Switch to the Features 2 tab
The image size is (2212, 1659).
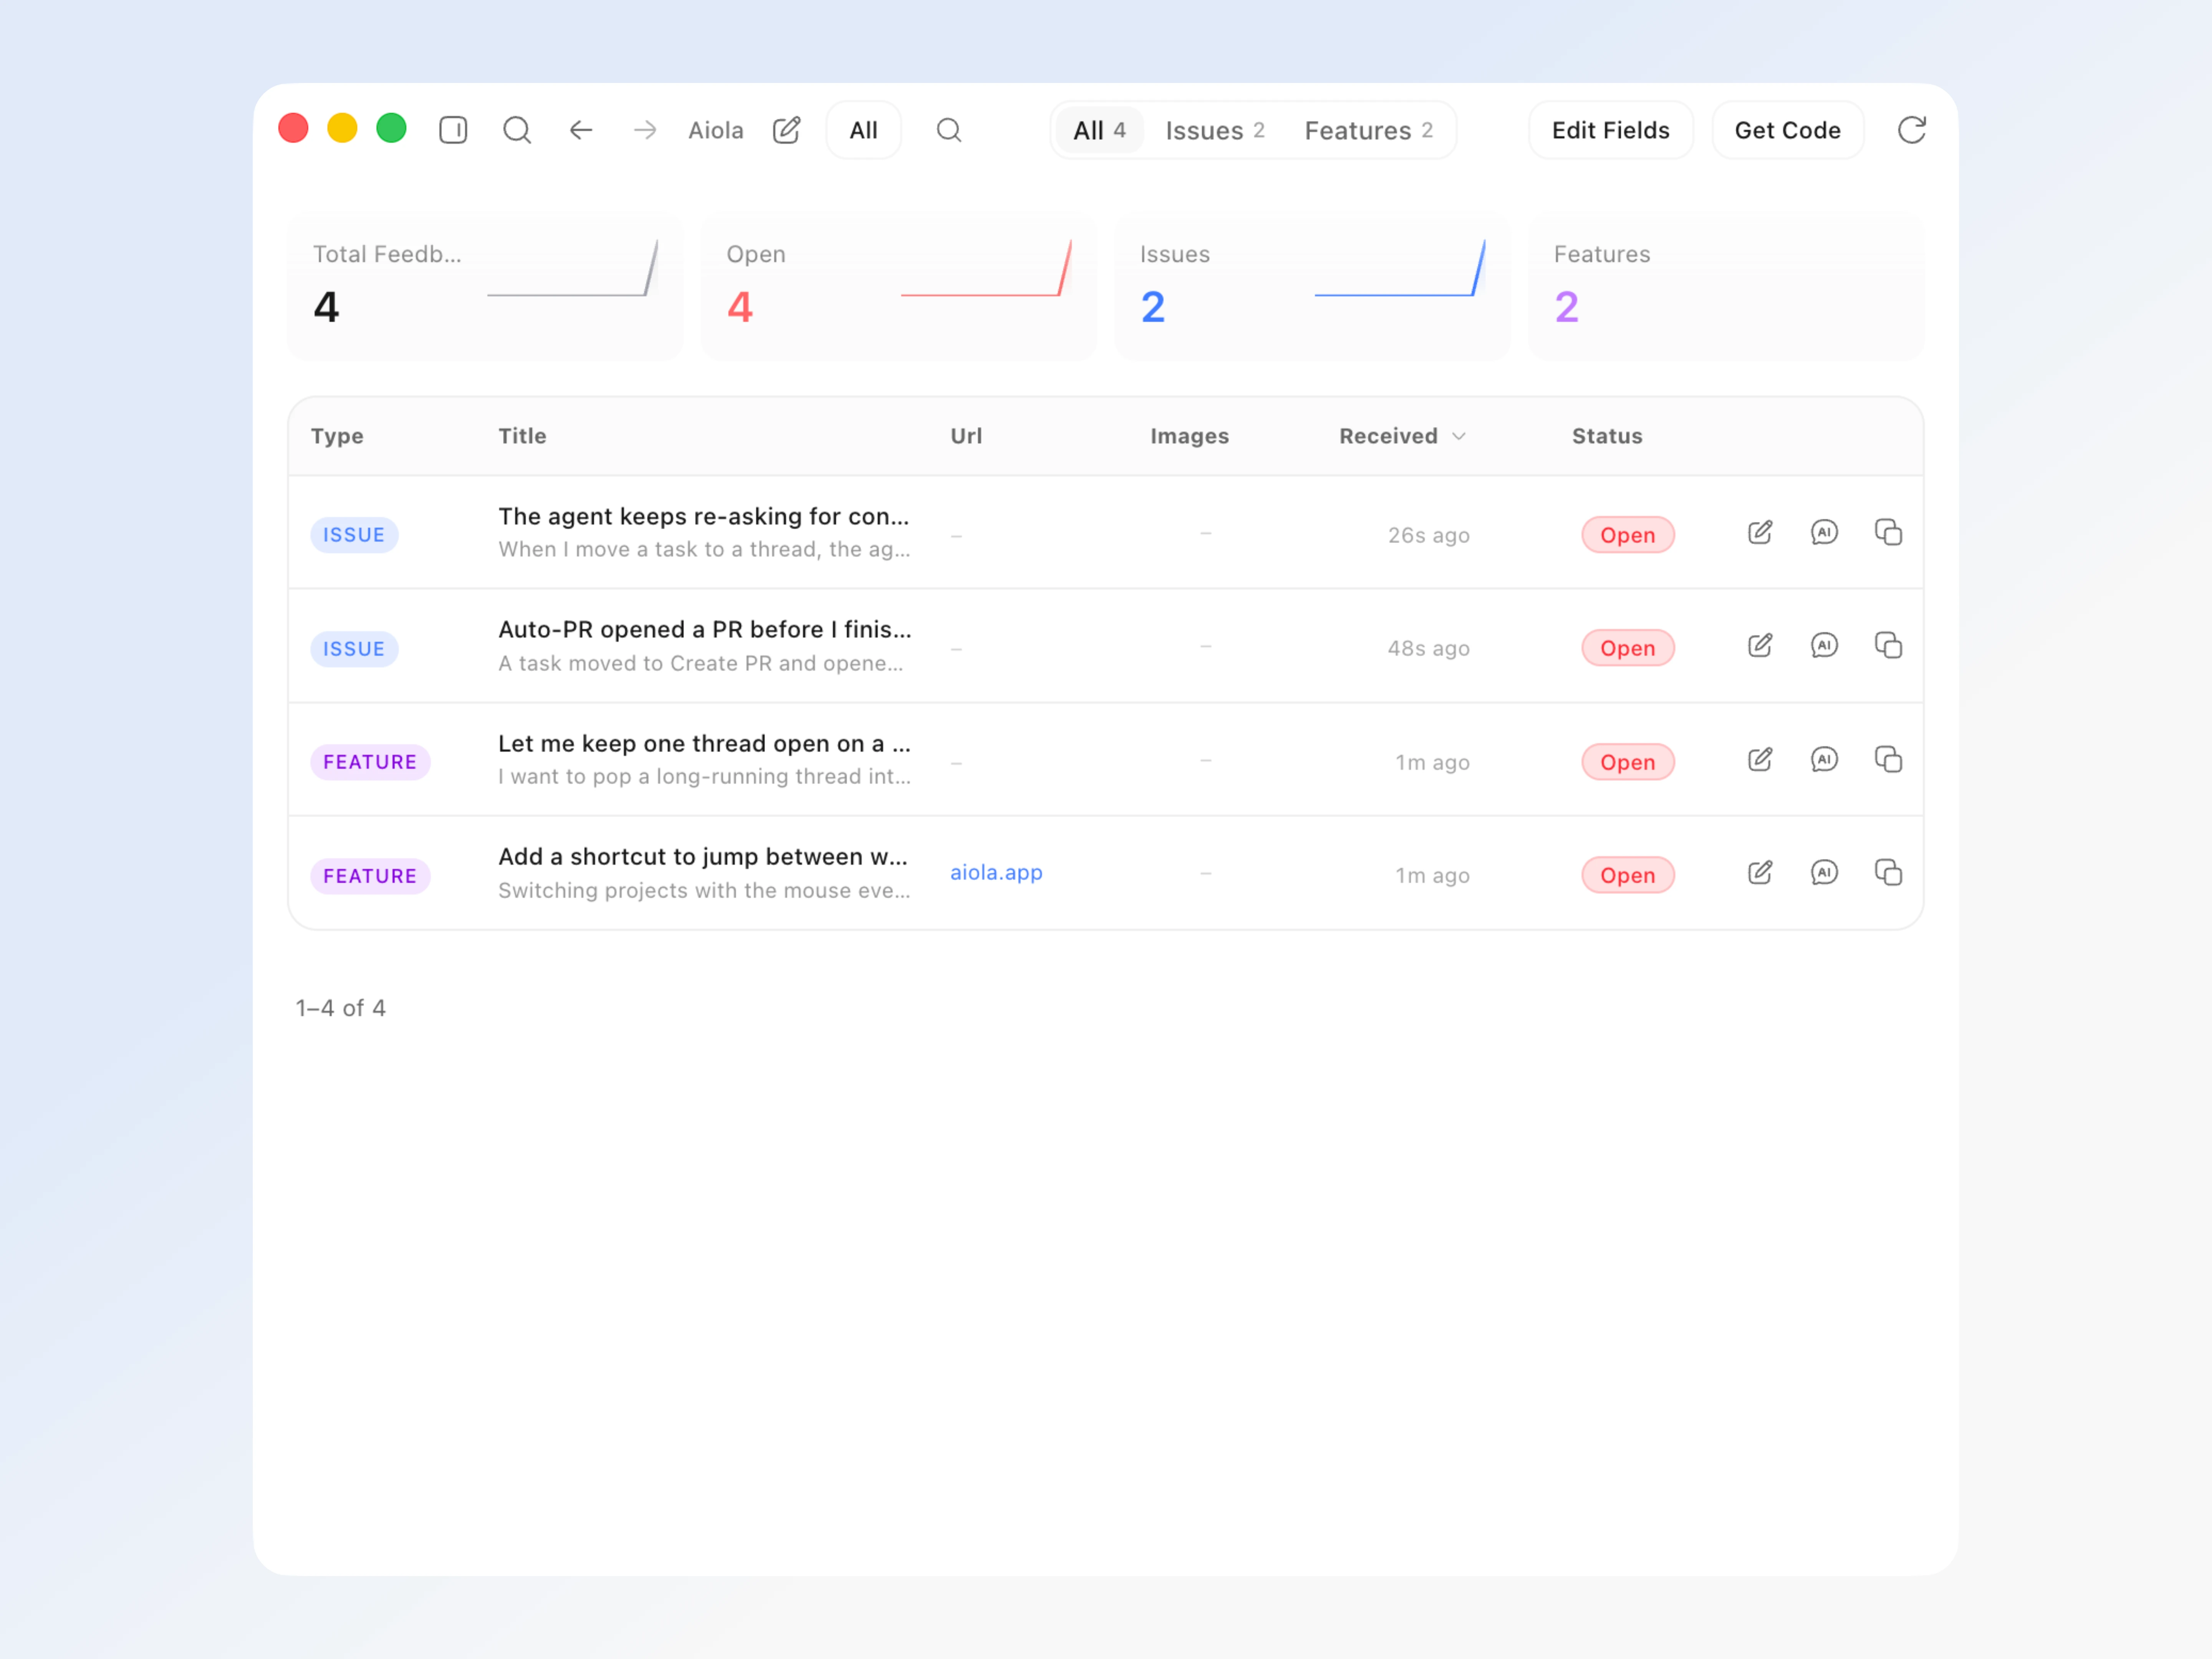[x=1369, y=130]
